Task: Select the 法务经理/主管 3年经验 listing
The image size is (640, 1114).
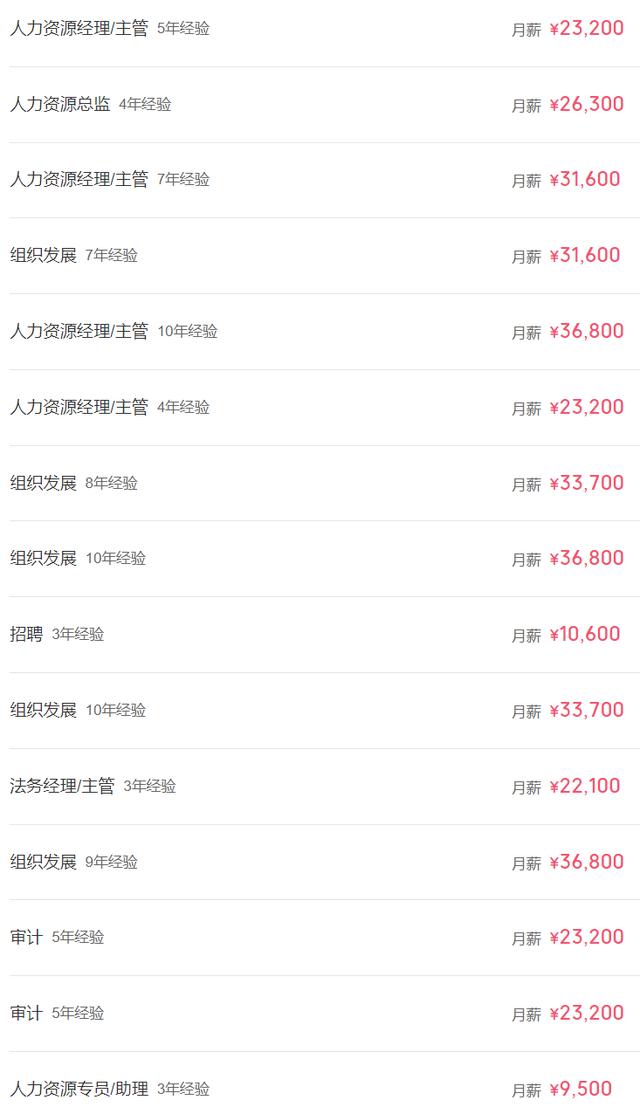Action: [x=62, y=786]
